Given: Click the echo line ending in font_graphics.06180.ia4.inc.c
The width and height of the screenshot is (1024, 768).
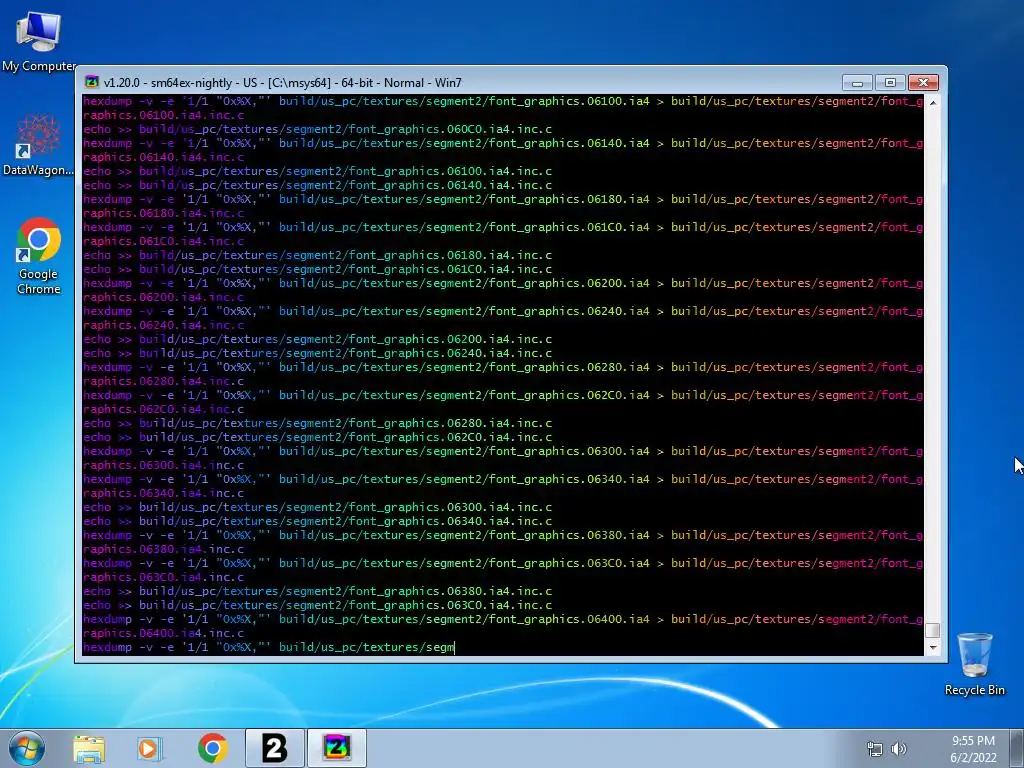Looking at the screenshot, I should 317,255.
